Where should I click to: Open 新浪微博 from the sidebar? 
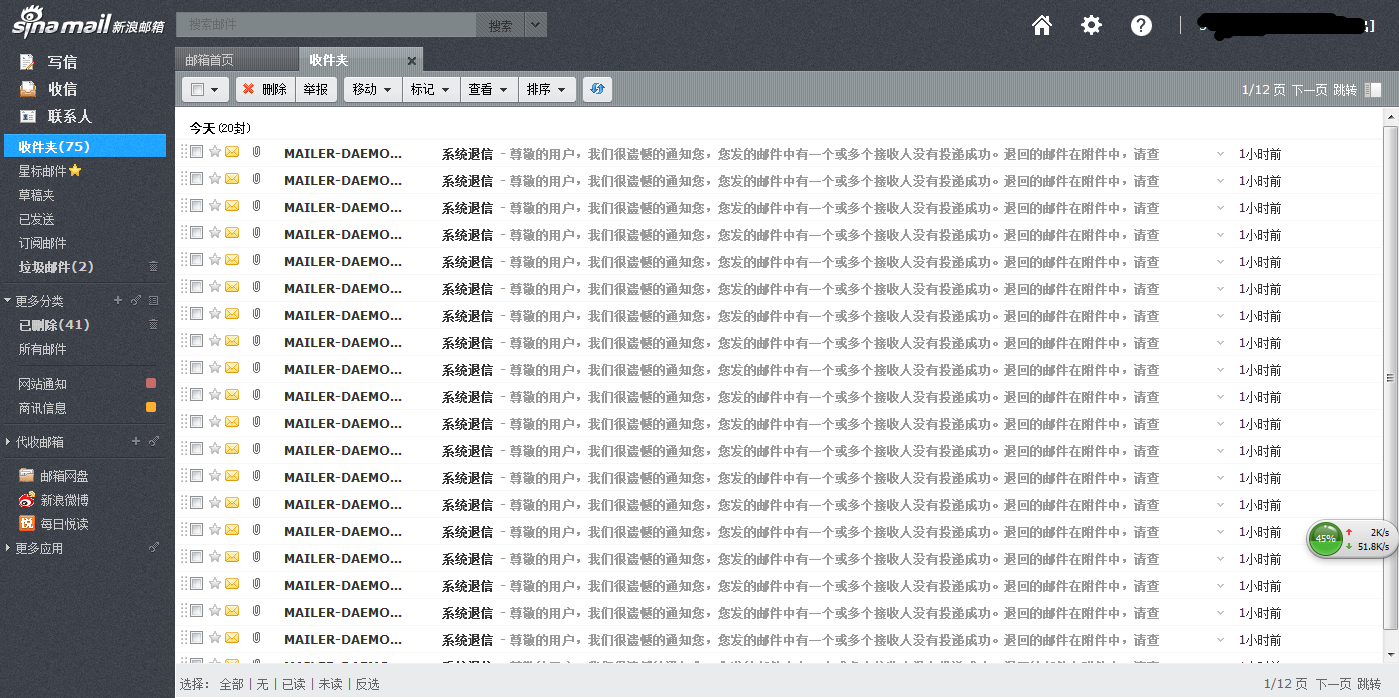[64, 500]
